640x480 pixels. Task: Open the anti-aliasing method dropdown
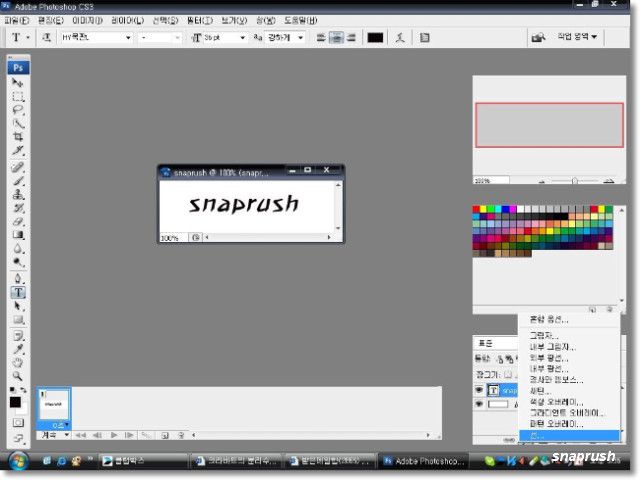(301, 38)
